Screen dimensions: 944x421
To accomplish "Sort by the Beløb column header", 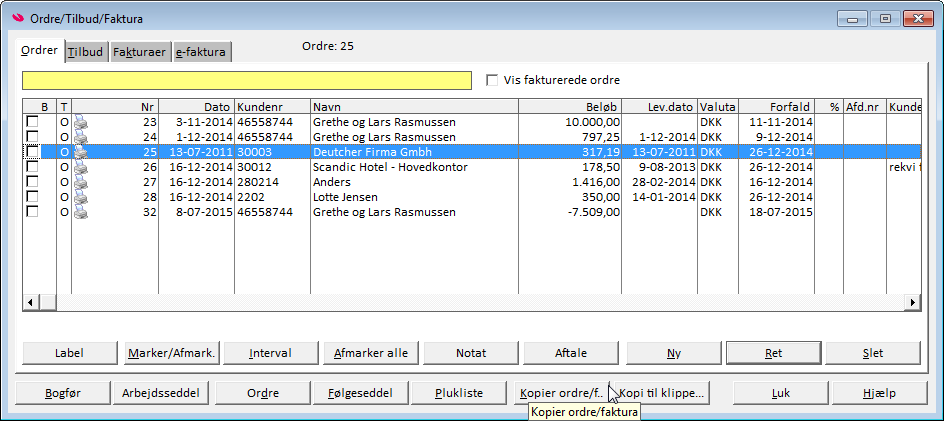I will click(x=570, y=107).
